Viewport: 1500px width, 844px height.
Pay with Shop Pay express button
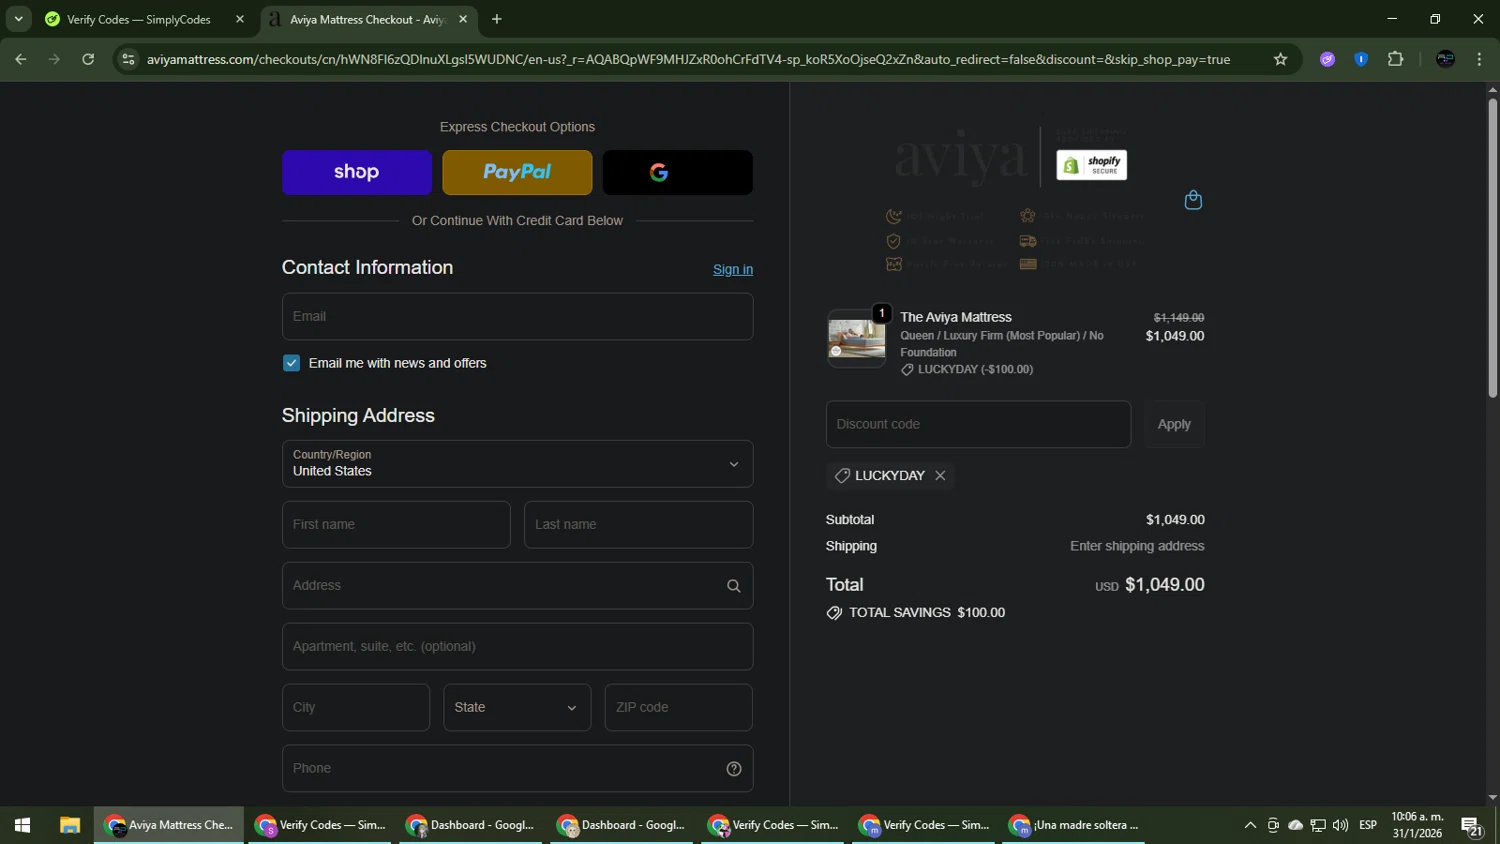tap(357, 172)
